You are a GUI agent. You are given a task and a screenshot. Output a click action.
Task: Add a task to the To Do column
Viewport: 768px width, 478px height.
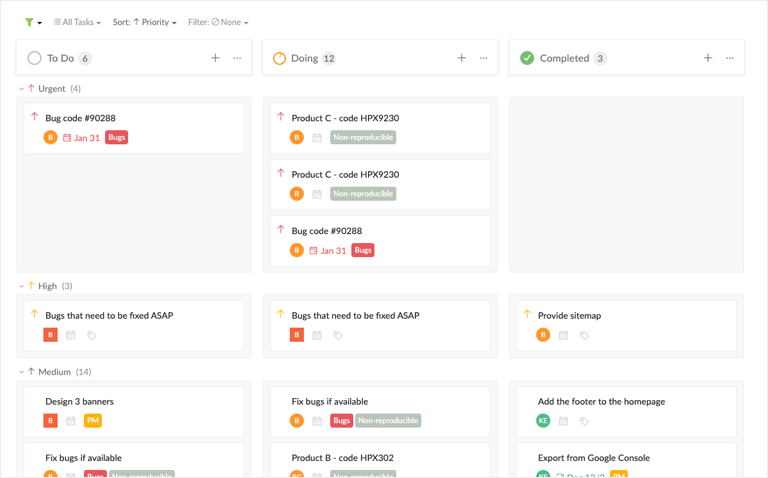[215, 58]
